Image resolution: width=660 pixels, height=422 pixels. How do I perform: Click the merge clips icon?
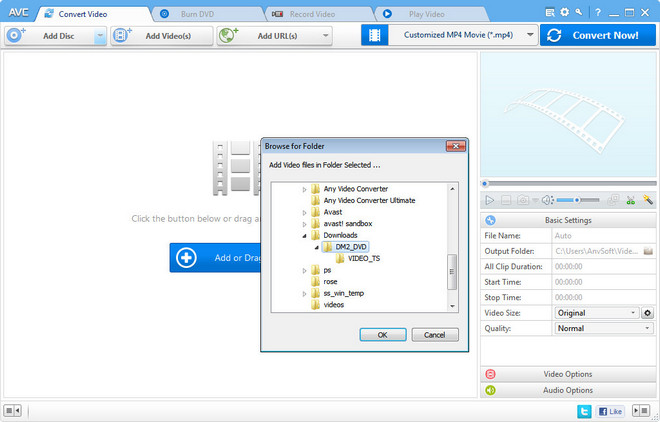click(x=613, y=200)
